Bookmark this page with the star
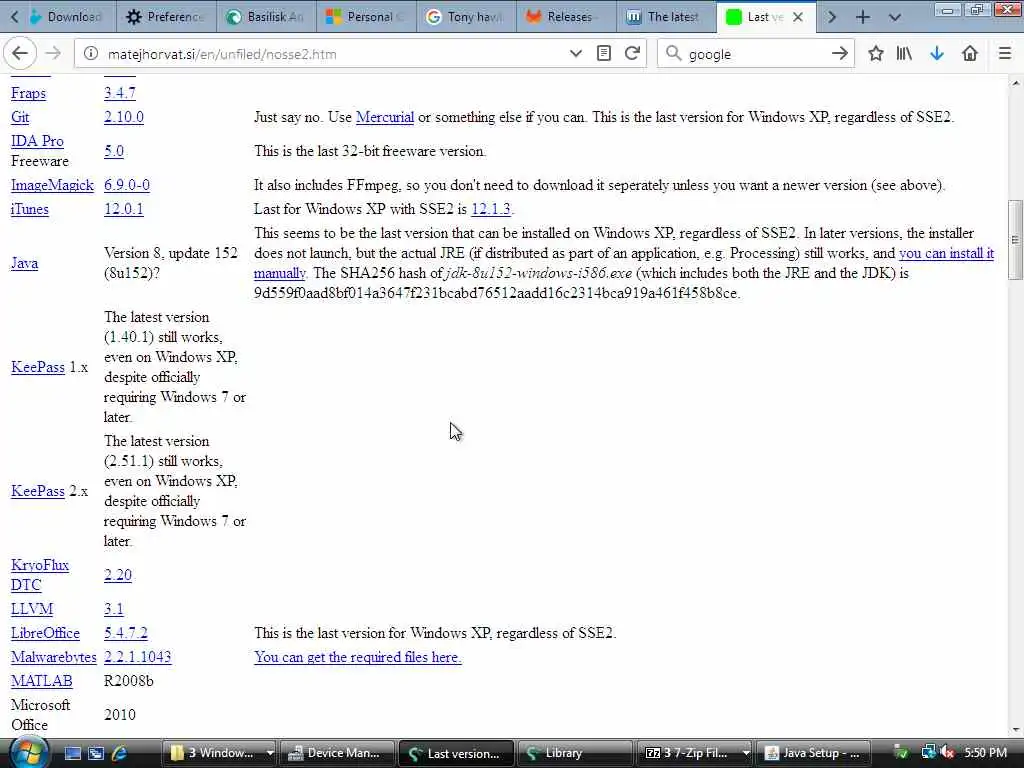 [876, 54]
